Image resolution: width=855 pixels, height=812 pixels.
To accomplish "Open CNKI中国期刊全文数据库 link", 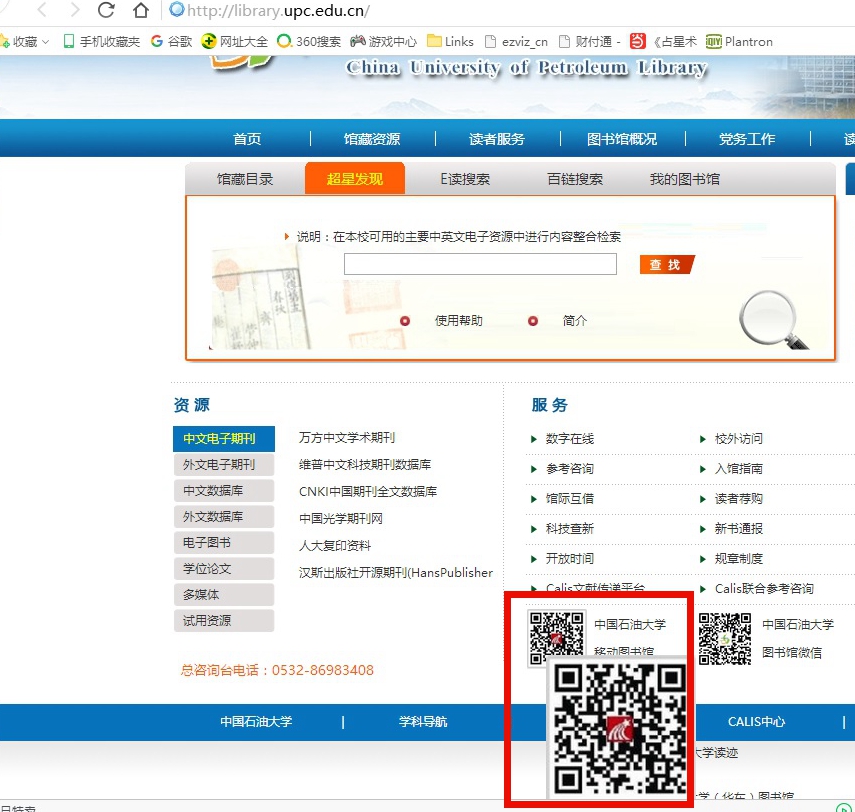I will (368, 491).
